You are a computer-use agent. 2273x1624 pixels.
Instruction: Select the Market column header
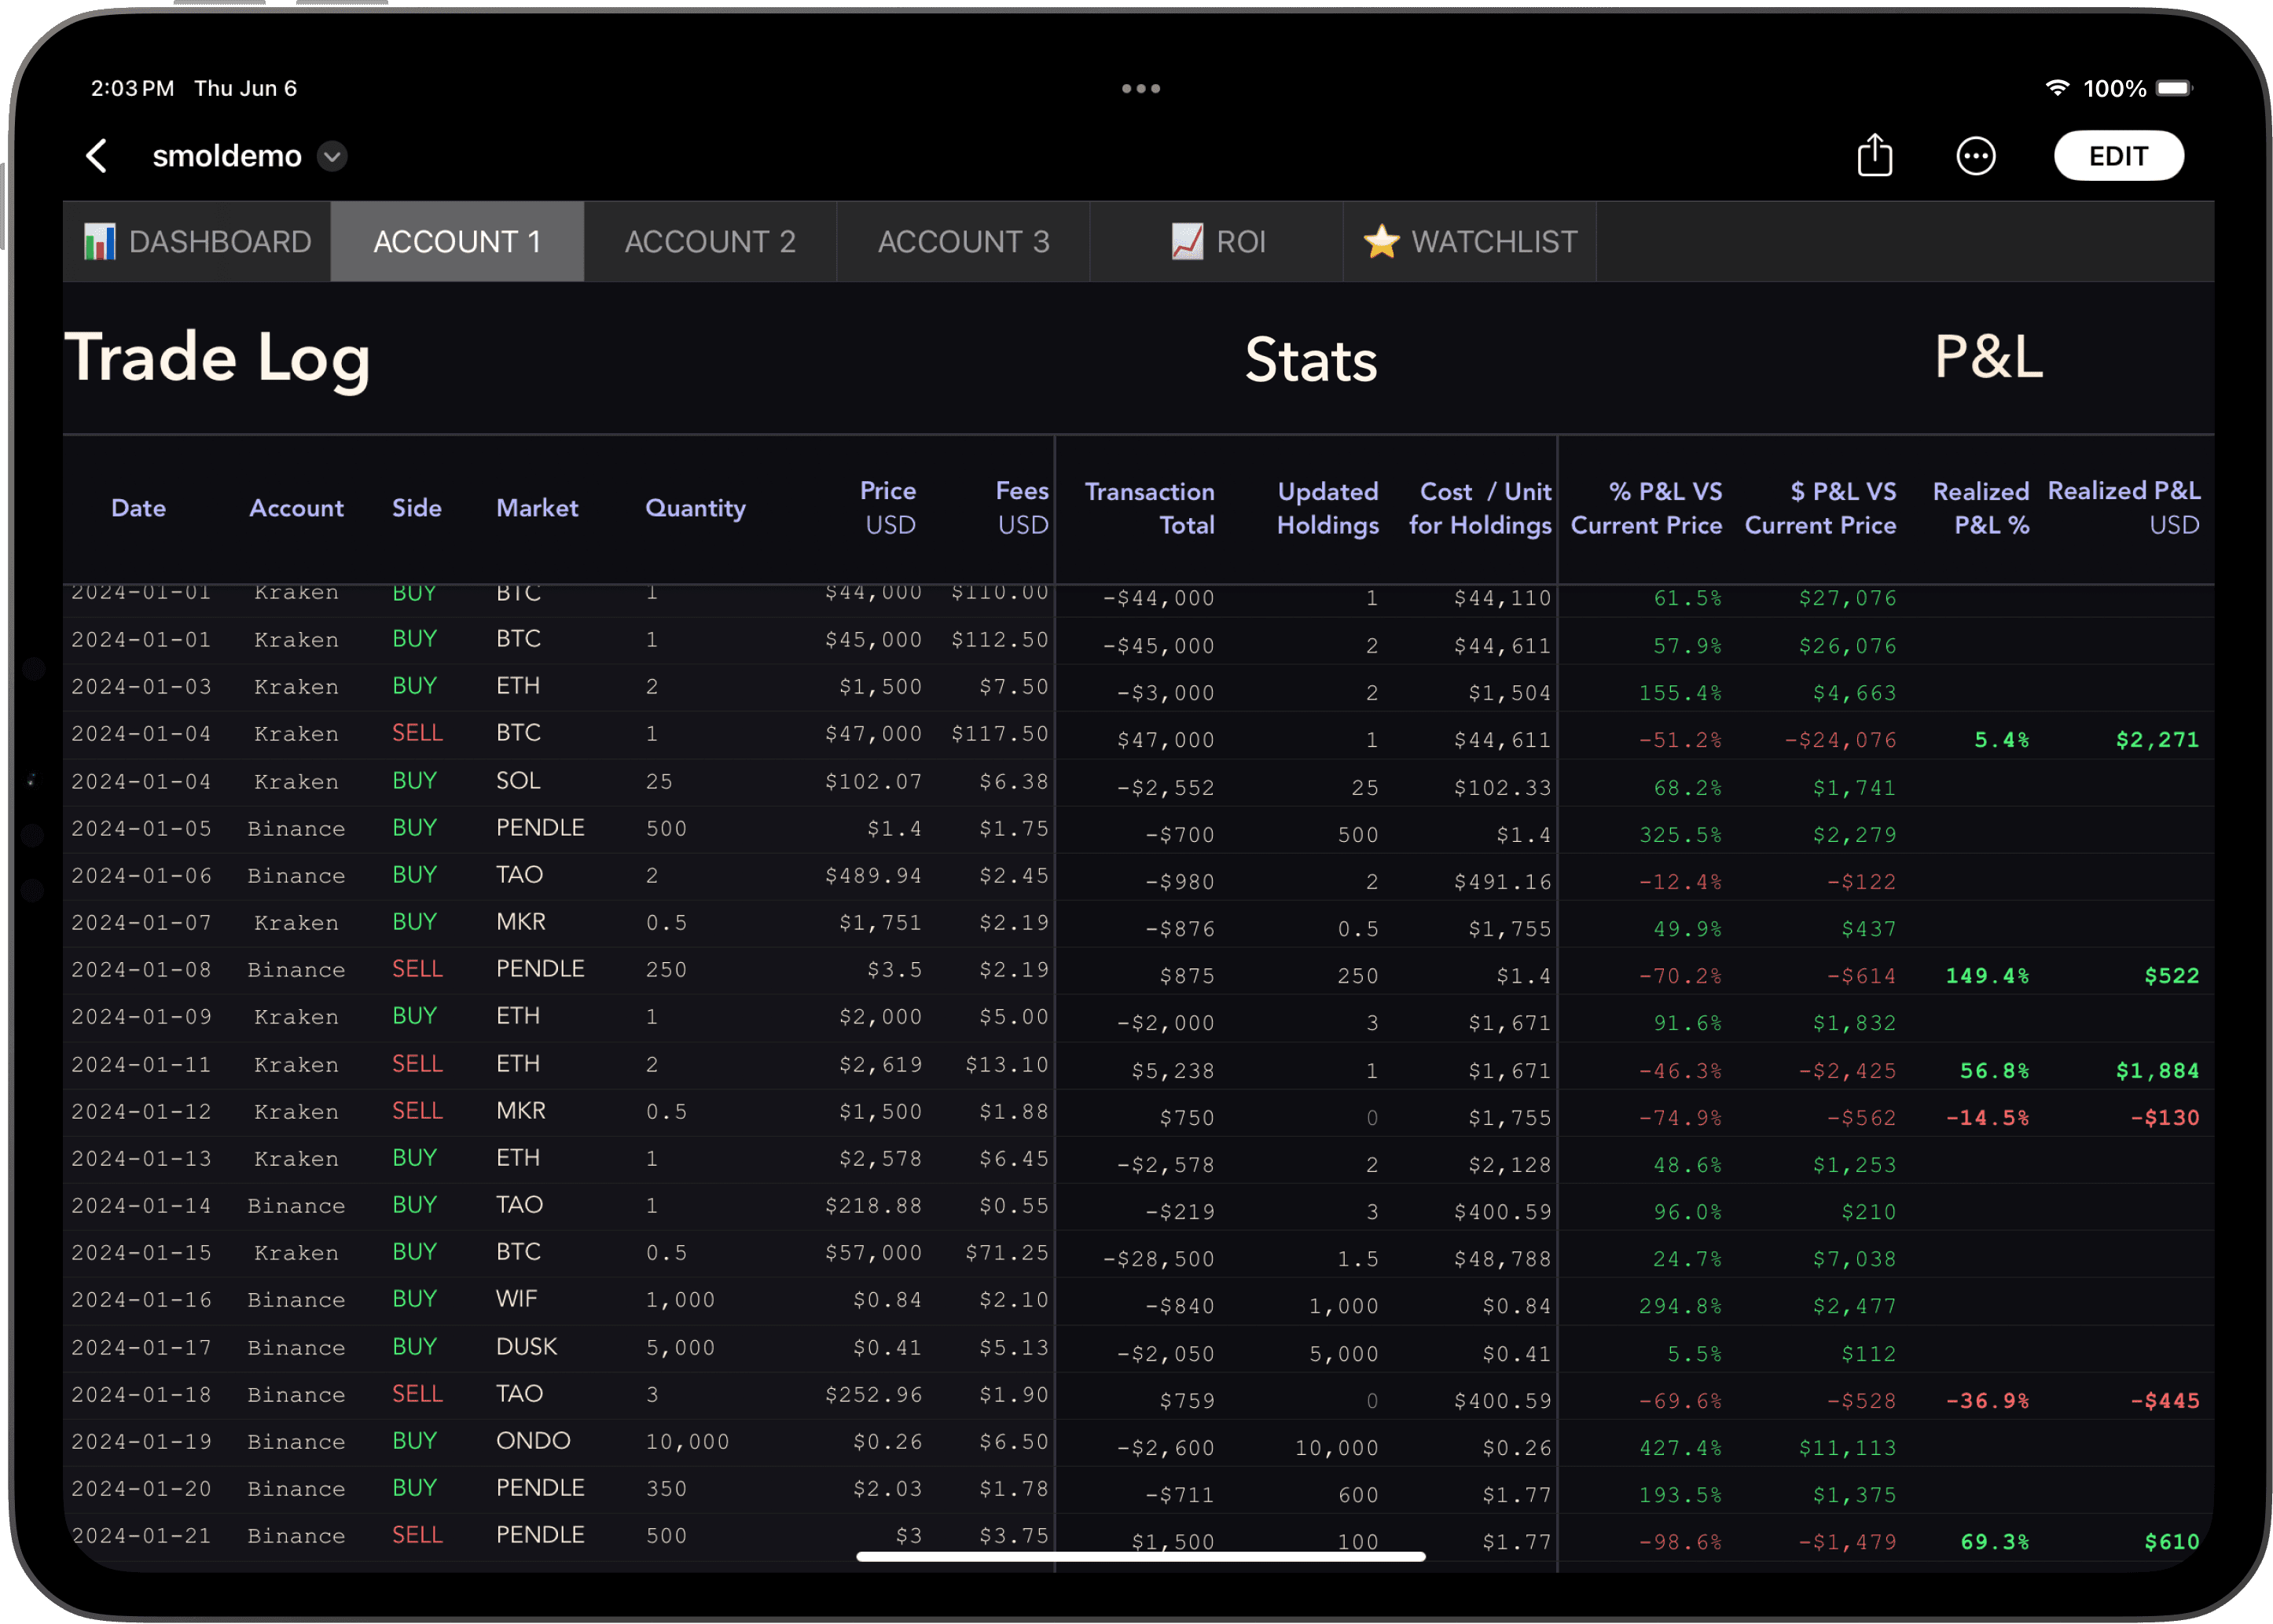[537, 508]
